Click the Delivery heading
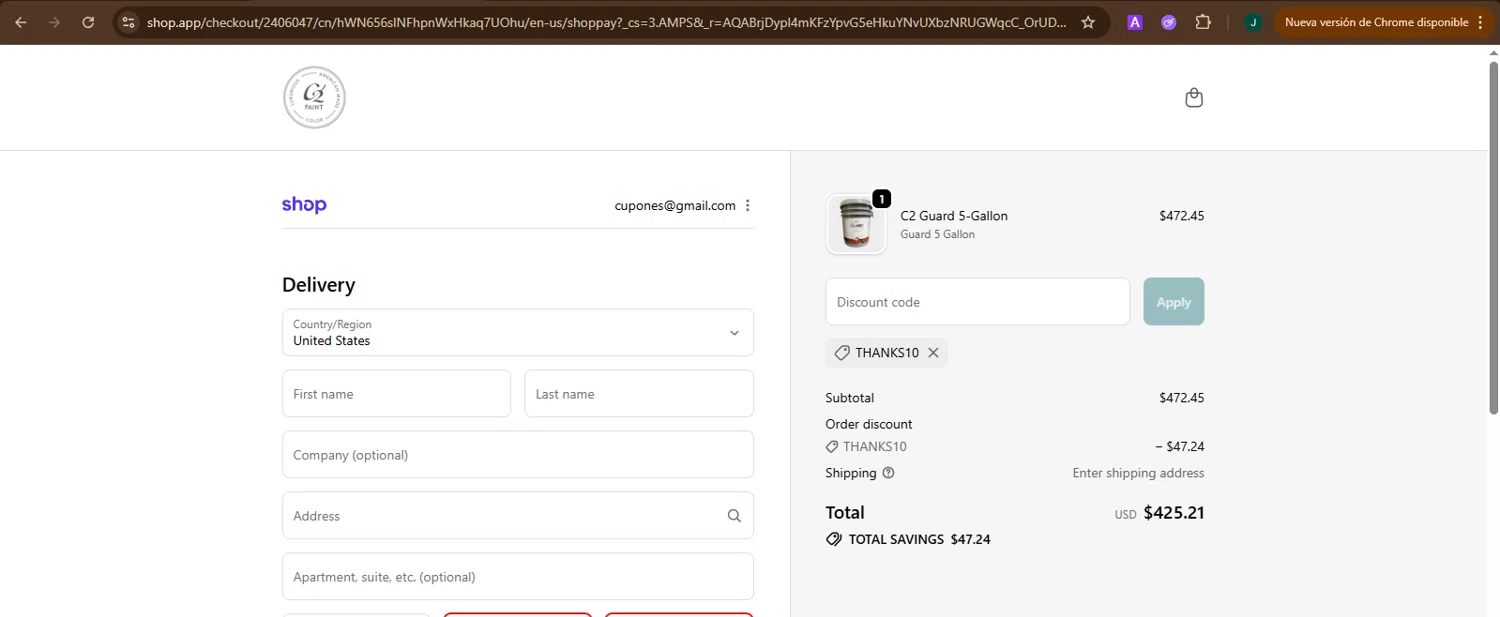This screenshot has height=617, width=1500. click(319, 285)
